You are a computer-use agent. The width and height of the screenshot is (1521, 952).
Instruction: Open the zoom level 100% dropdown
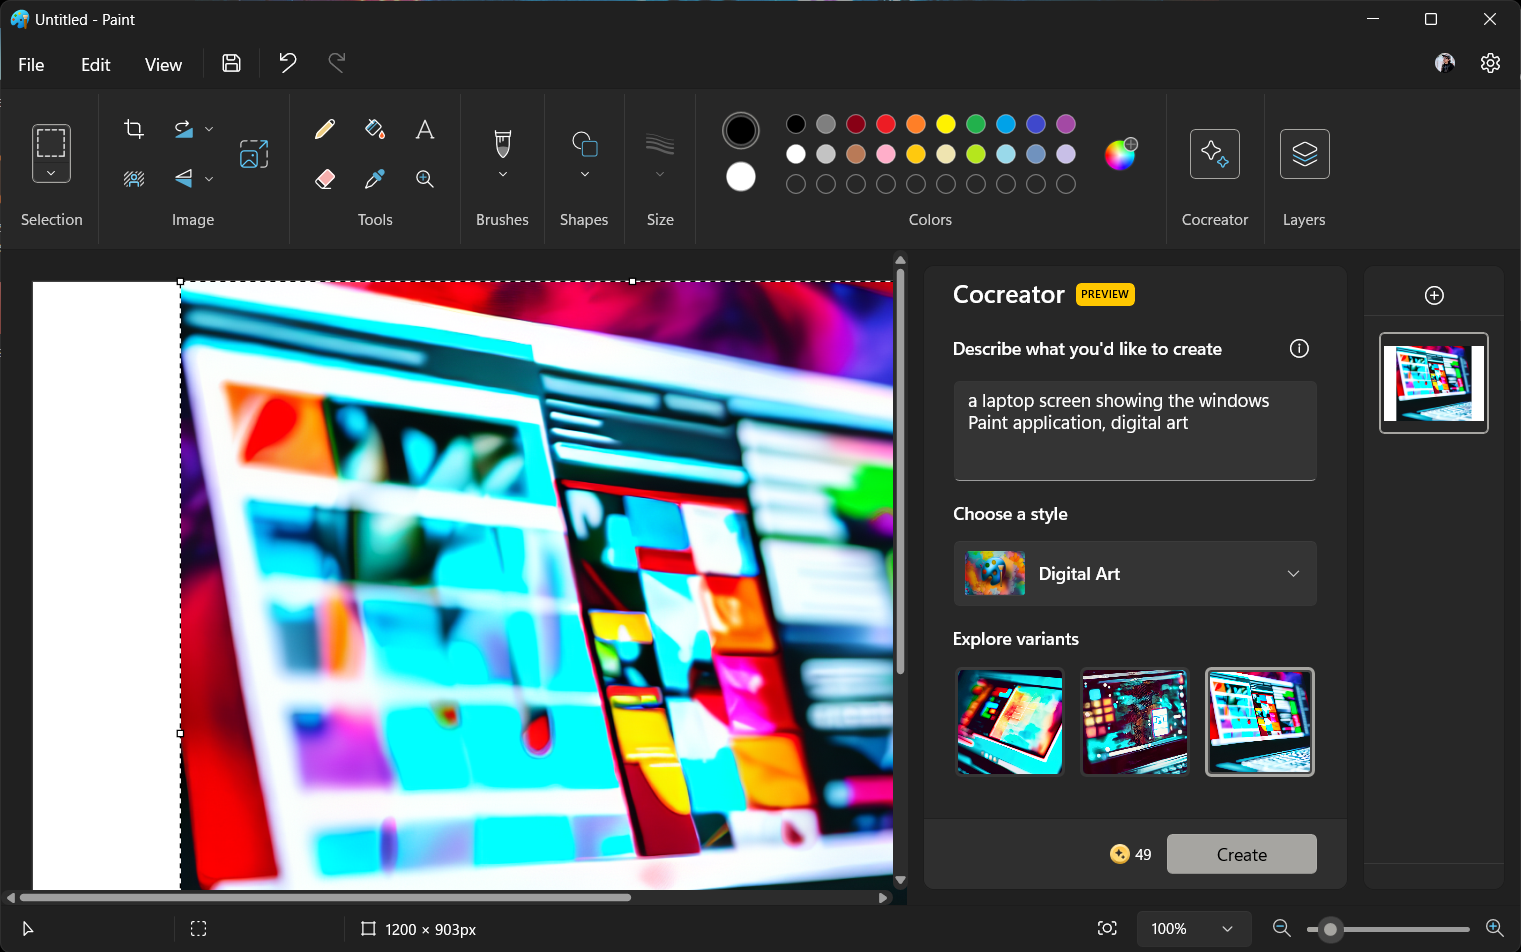click(x=1193, y=928)
